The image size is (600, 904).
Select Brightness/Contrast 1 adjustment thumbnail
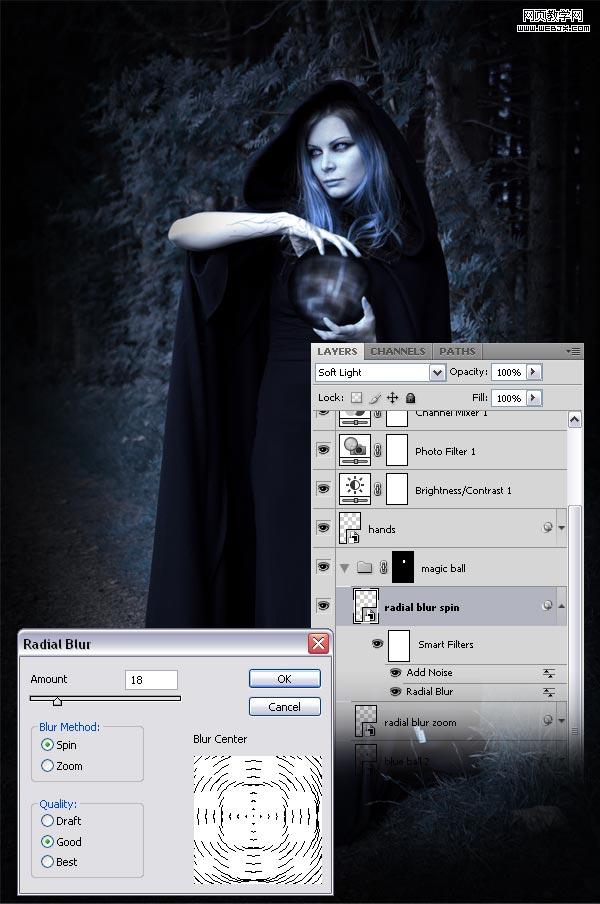[355, 489]
